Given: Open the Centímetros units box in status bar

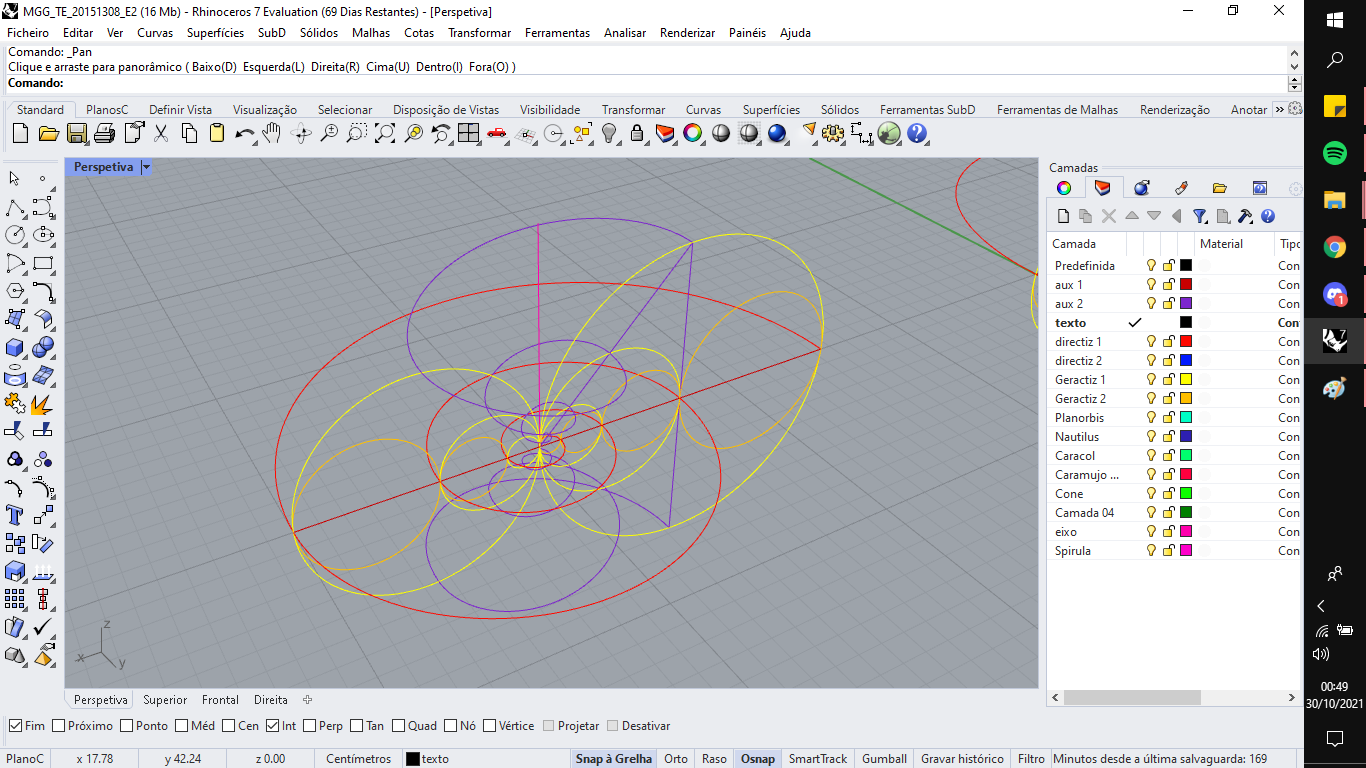Looking at the screenshot, I should 358,759.
